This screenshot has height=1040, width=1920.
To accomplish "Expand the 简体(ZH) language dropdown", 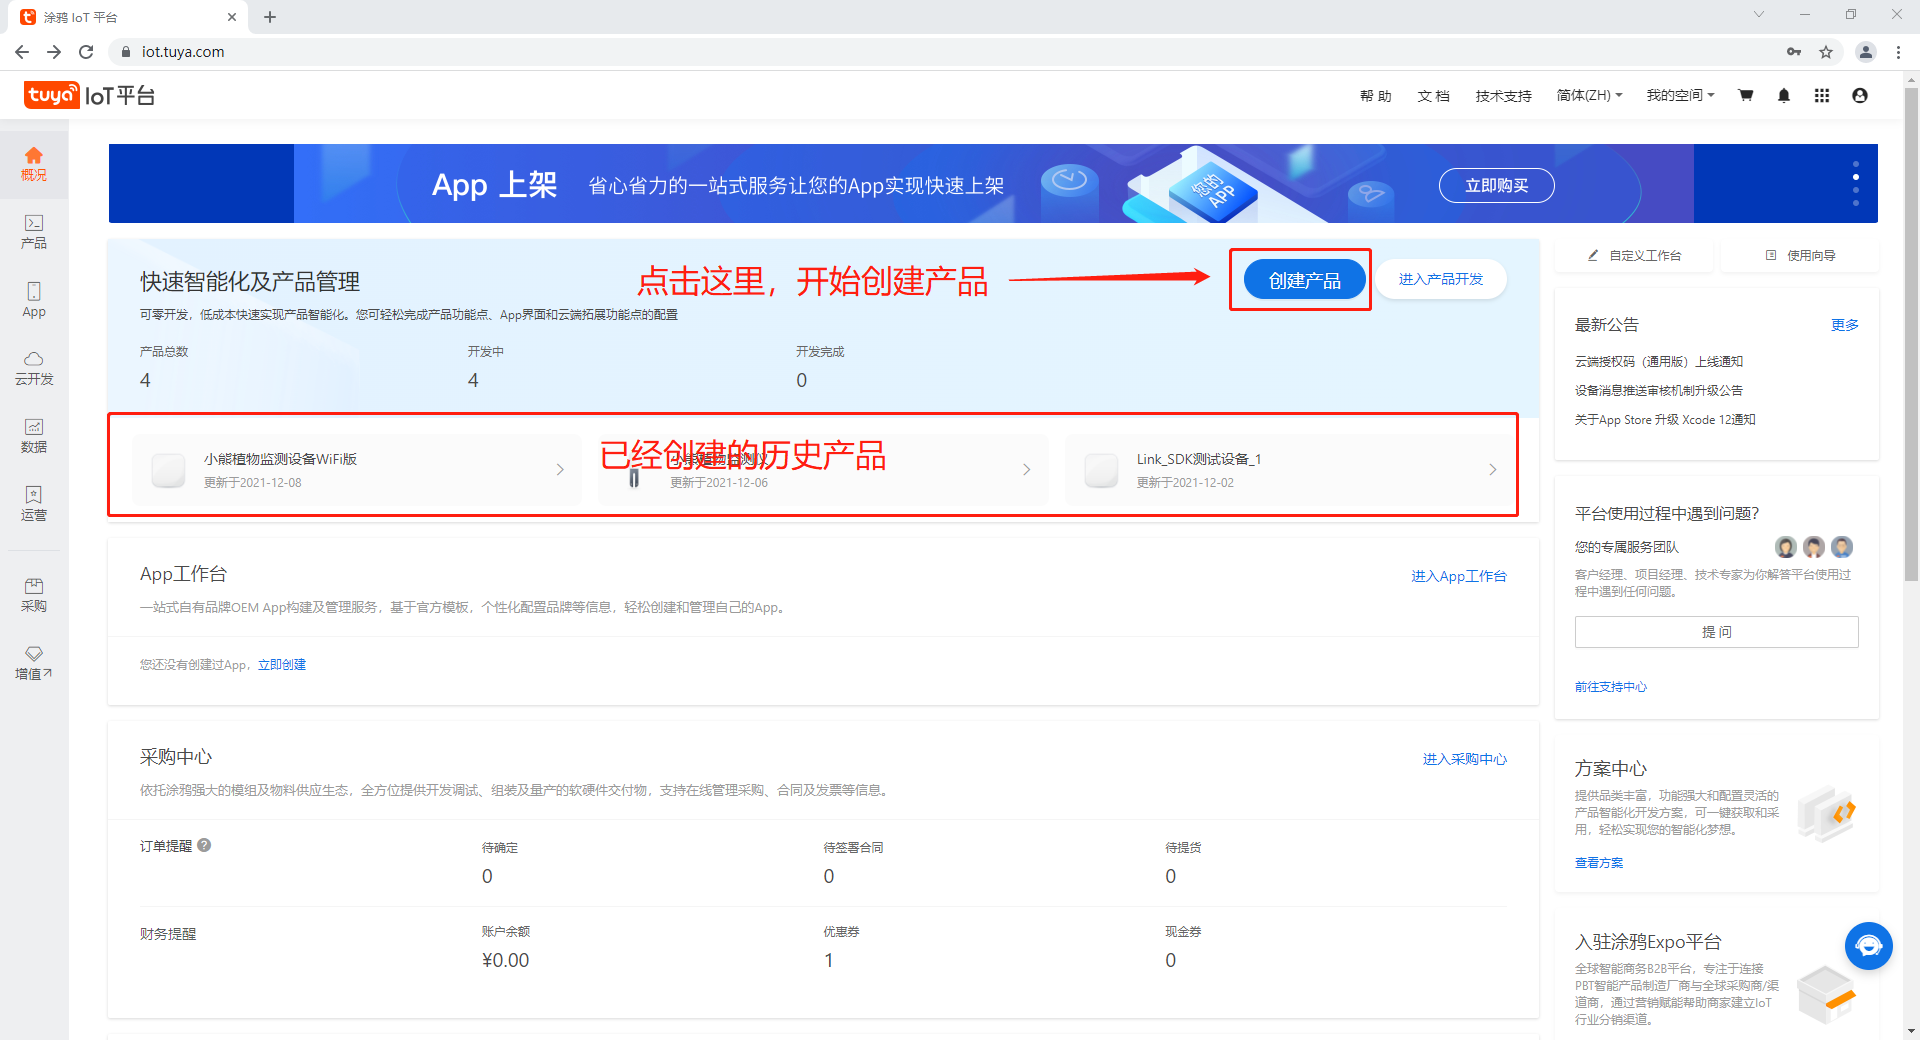I will tap(1589, 96).
